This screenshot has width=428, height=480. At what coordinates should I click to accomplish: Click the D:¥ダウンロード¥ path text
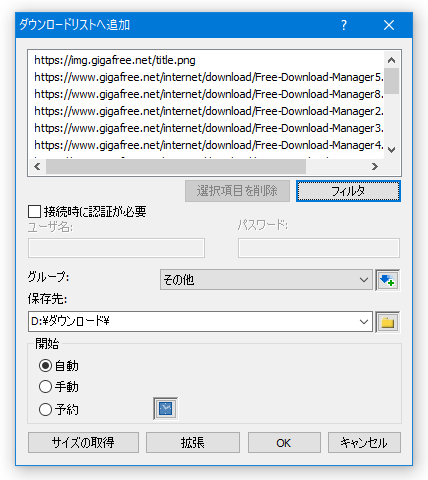(x=70, y=321)
